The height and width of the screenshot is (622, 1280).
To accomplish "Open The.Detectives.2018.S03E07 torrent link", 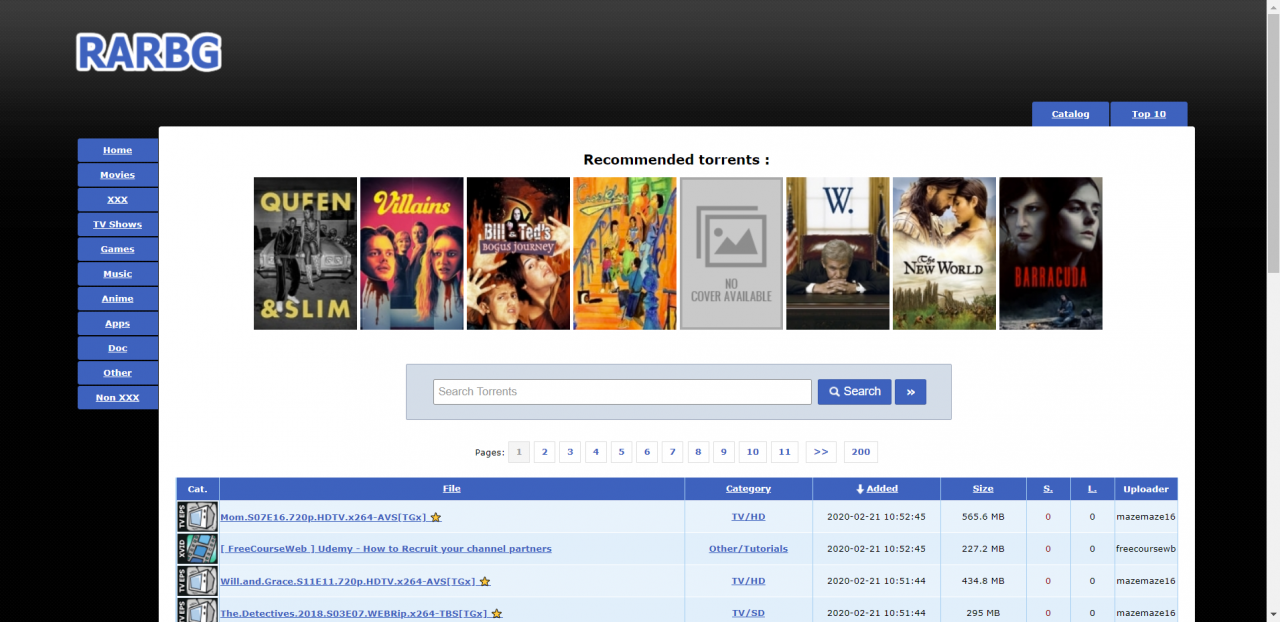I will pyautogui.click(x=354, y=613).
